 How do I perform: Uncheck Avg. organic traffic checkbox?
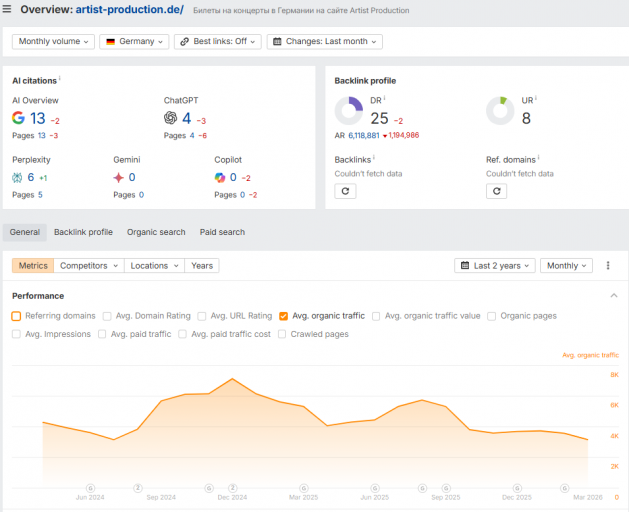click(x=283, y=316)
